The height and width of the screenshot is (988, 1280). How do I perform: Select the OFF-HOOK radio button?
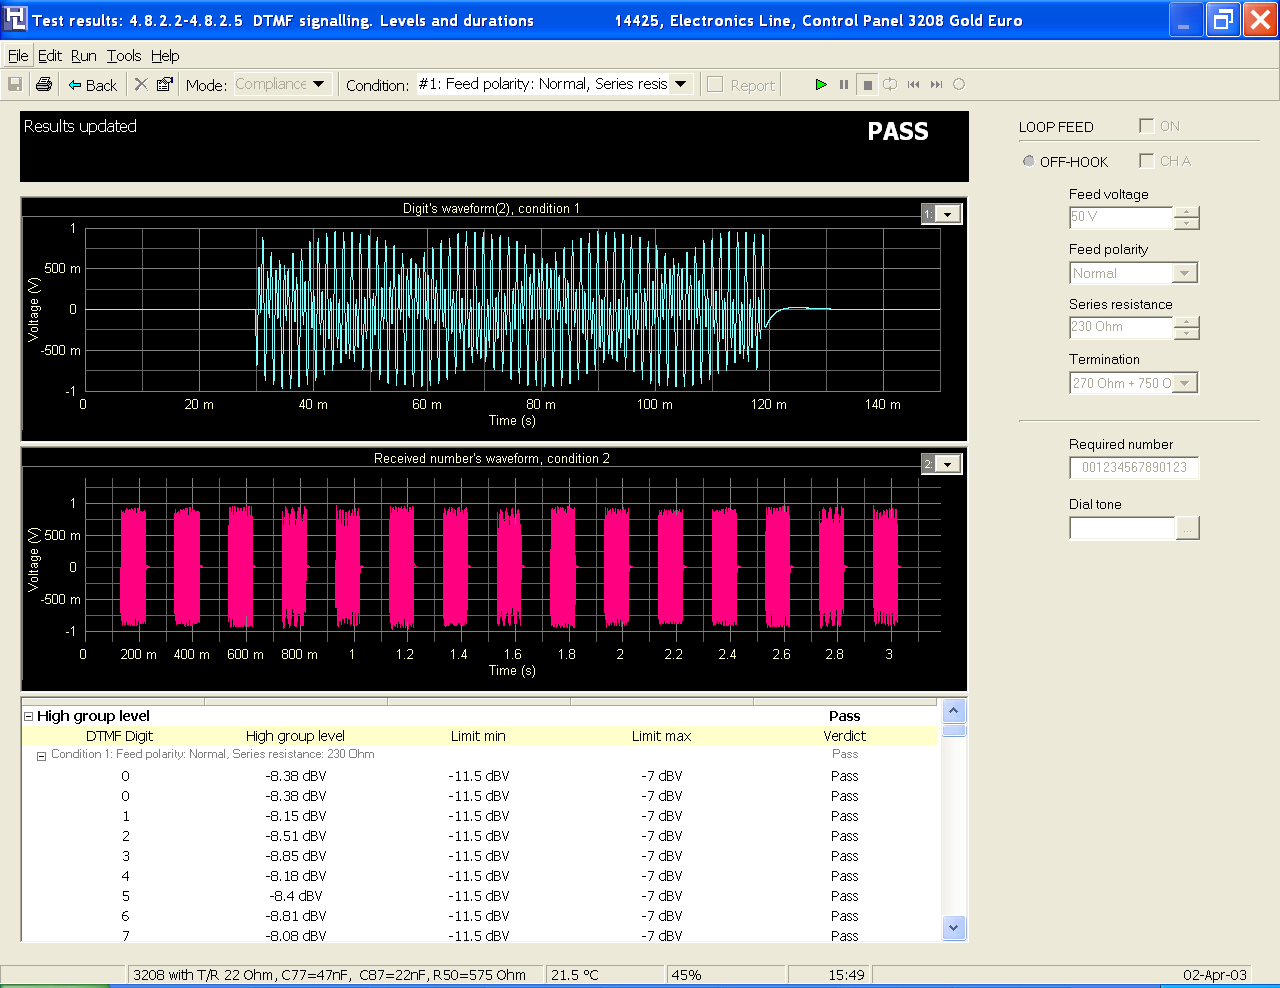tap(1028, 161)
